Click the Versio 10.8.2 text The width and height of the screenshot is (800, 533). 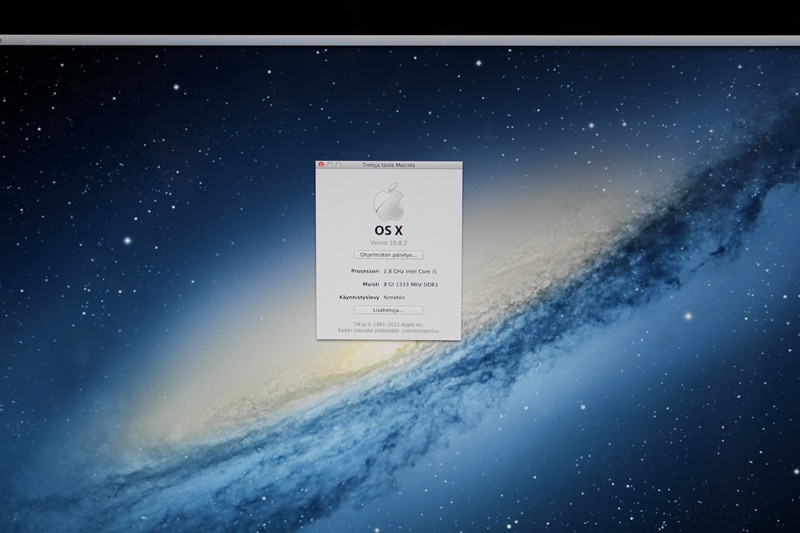[389, 243]
